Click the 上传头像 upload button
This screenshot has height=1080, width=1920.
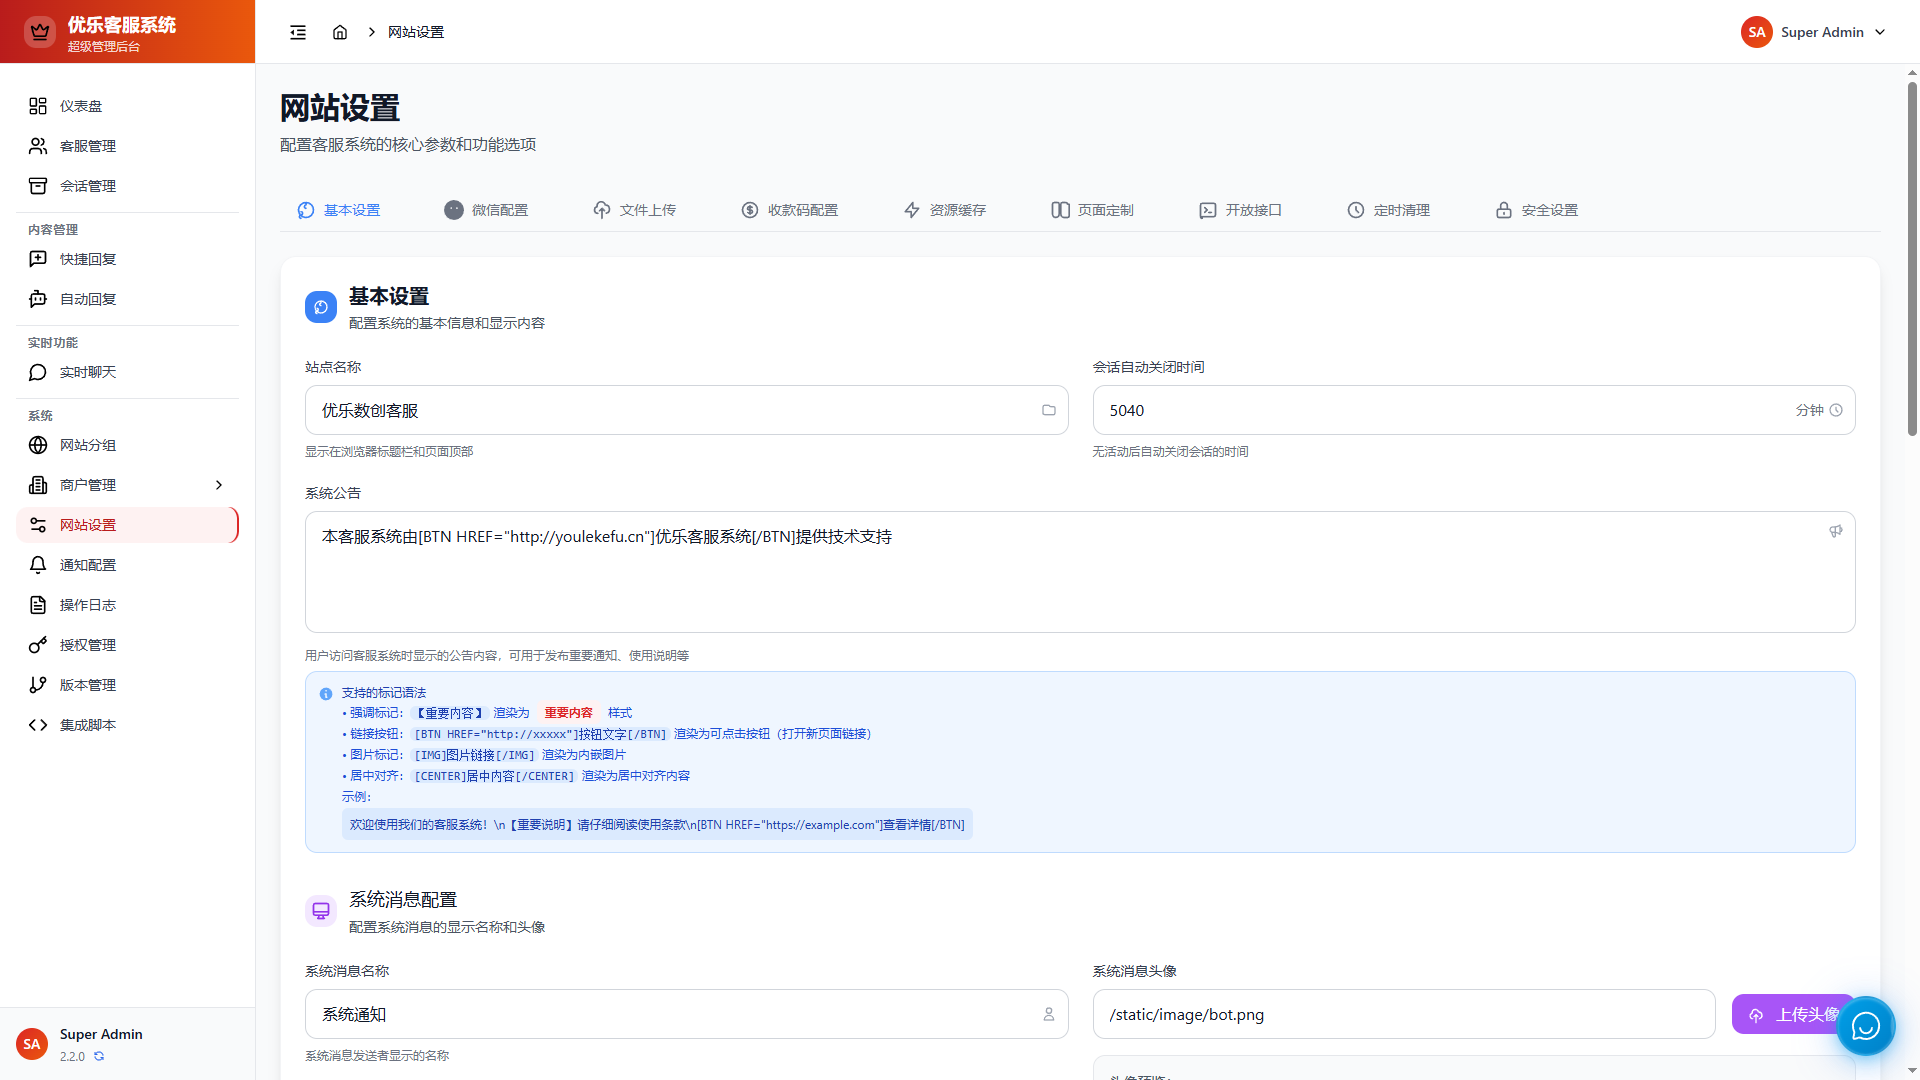tap(1785, 1014)
